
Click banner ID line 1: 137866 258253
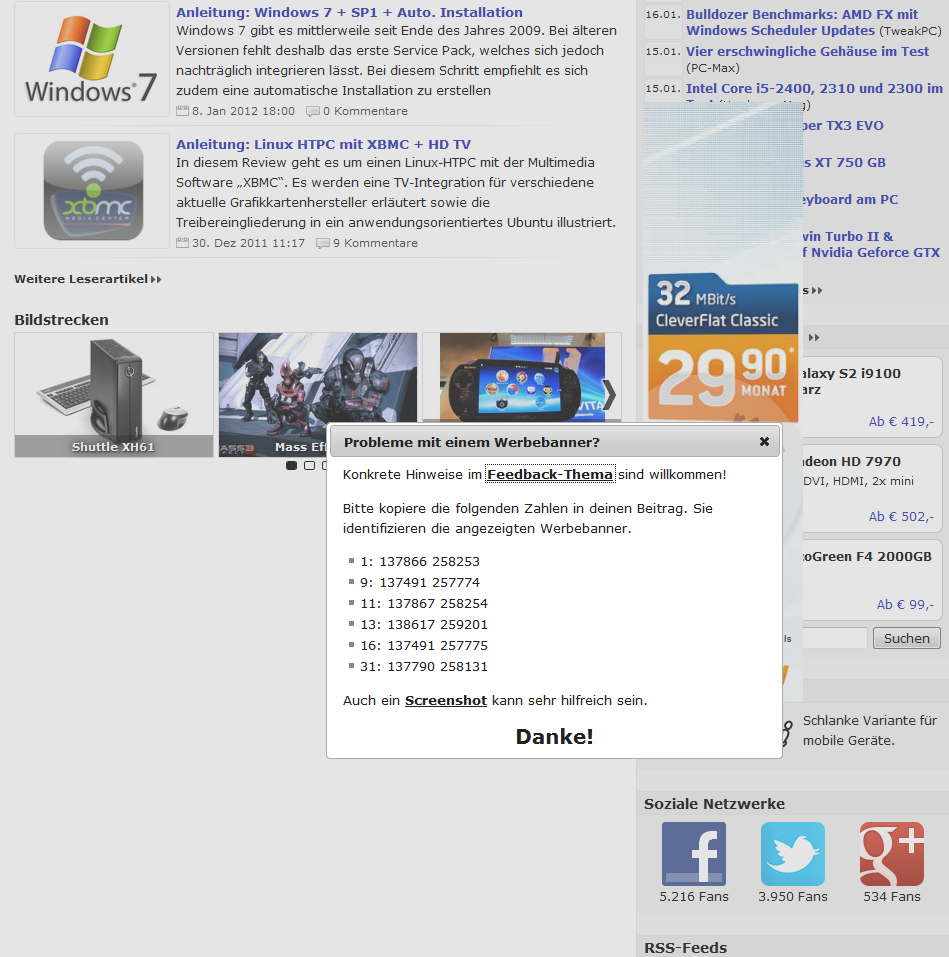click(x=420, y=561)
